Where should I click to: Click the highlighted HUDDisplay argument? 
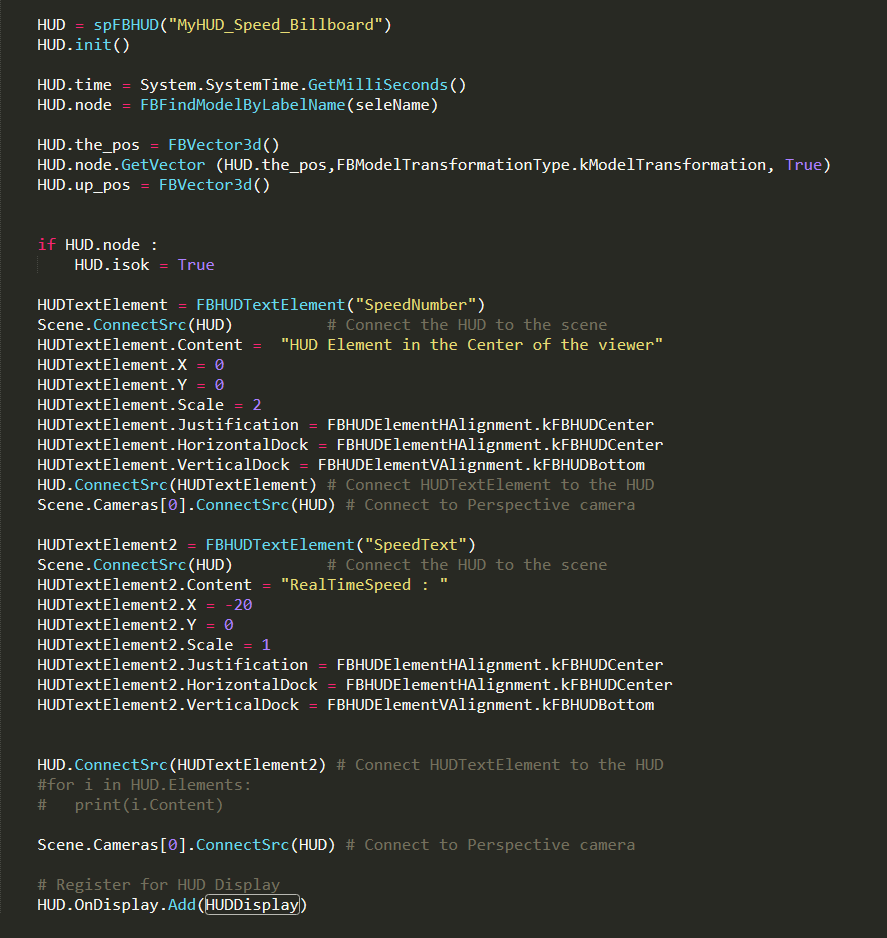point(252,905)
